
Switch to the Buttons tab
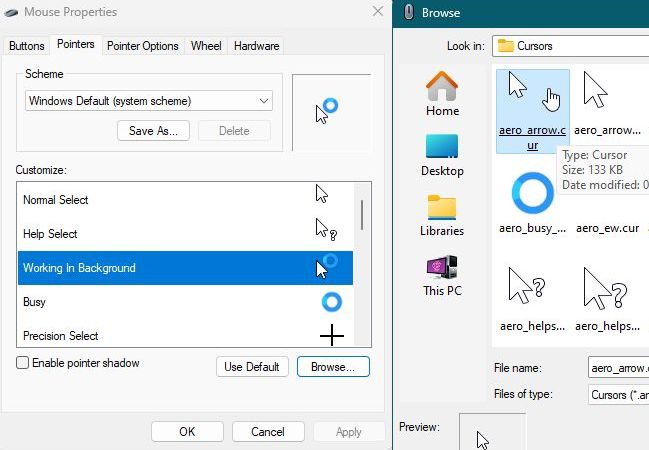coord(26,46)
